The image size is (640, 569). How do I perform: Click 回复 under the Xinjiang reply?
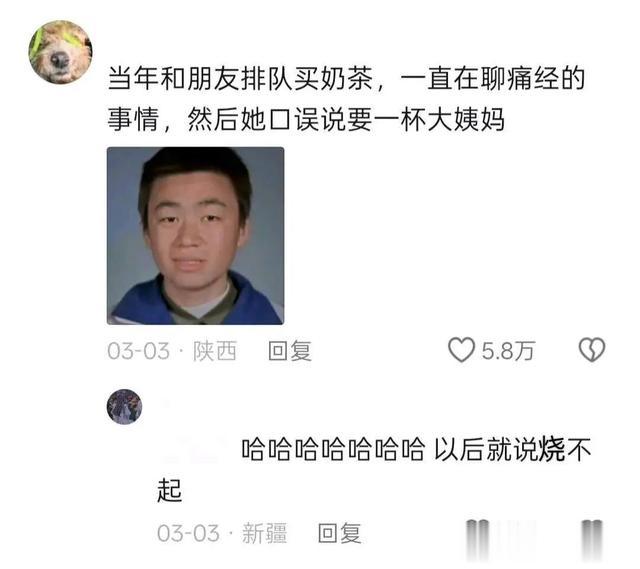[x=340, y=533]
